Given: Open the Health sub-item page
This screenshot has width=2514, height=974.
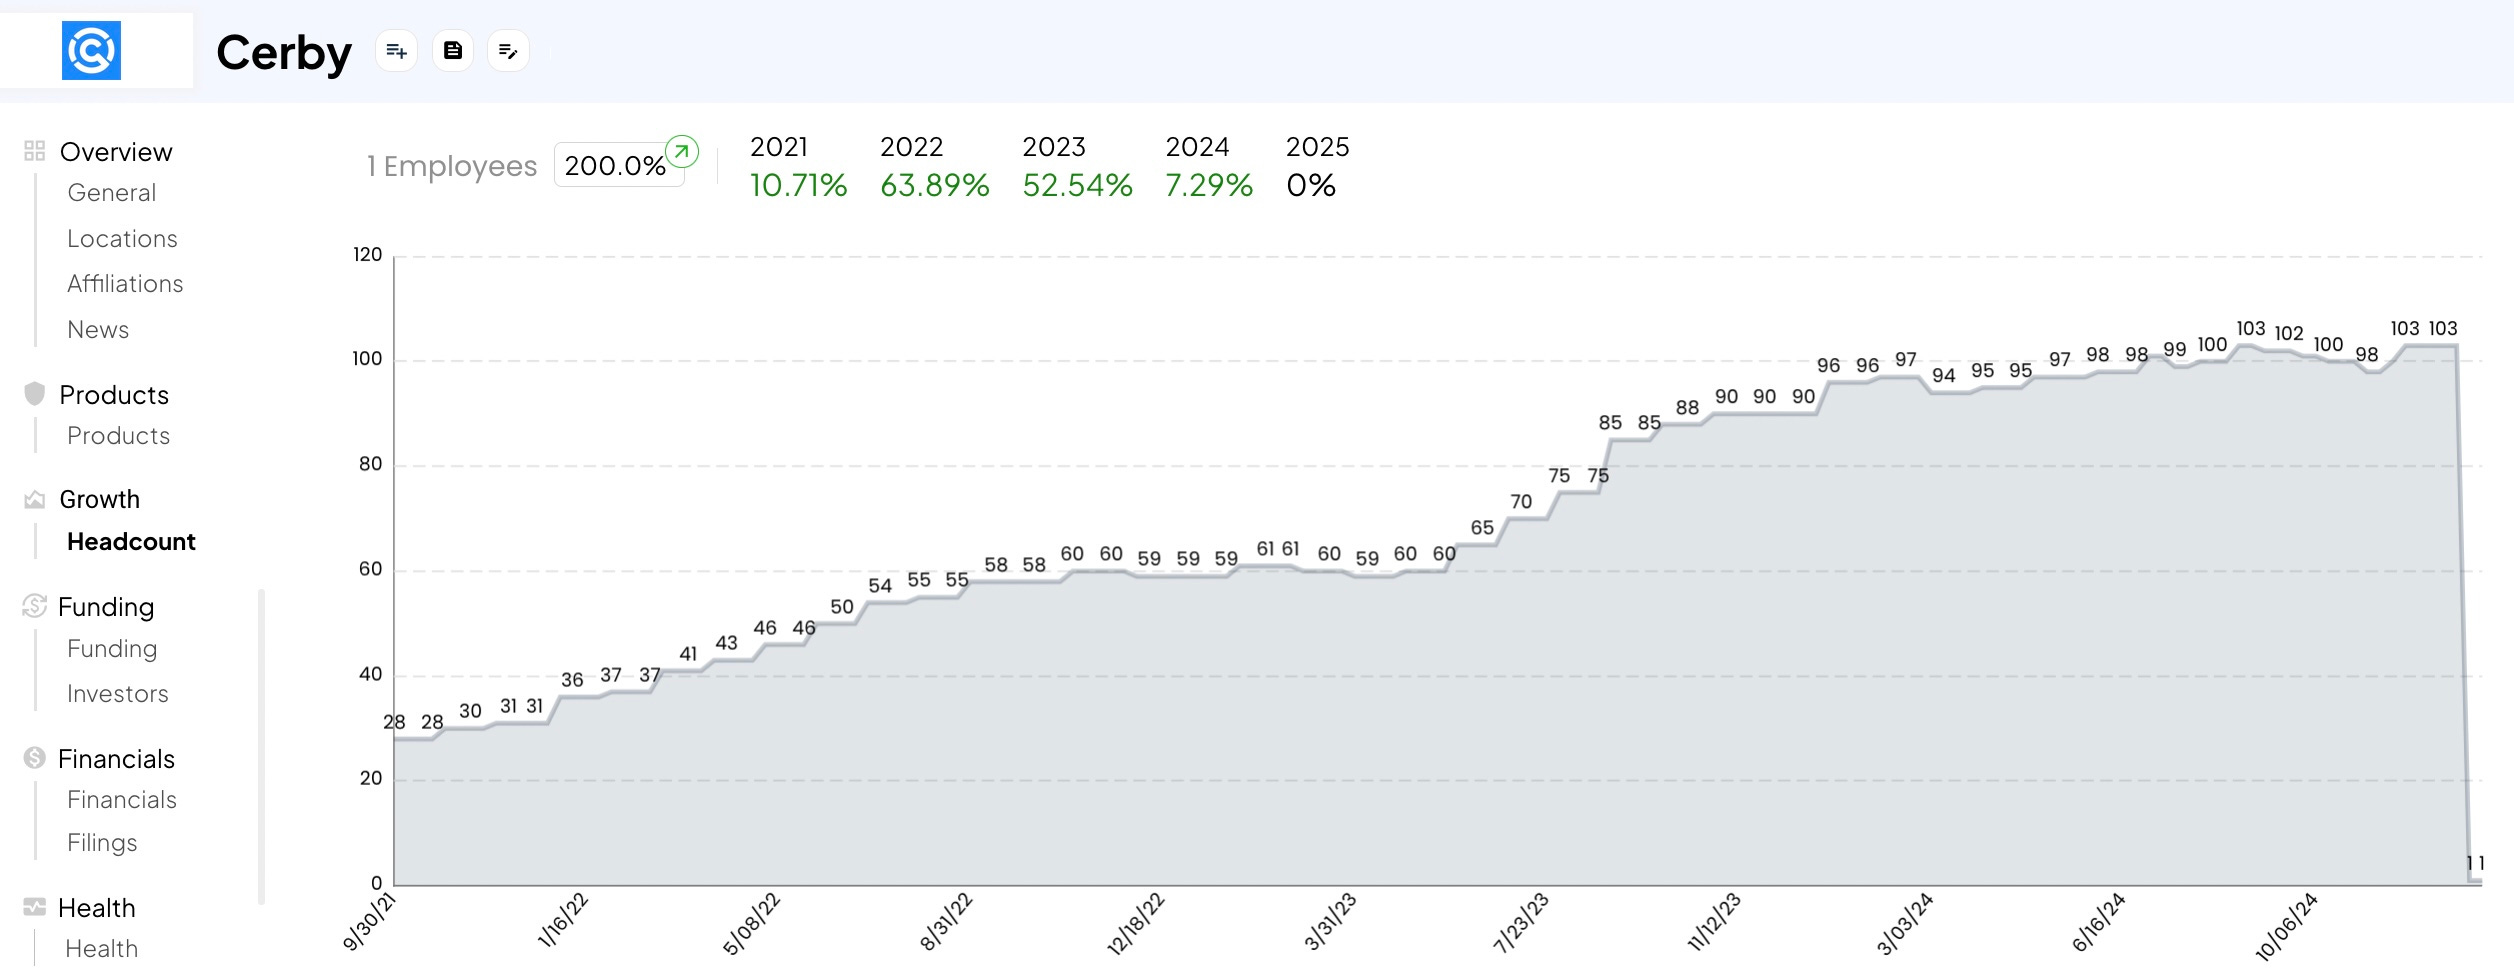Looking at the screenshot, I should 102,949.
